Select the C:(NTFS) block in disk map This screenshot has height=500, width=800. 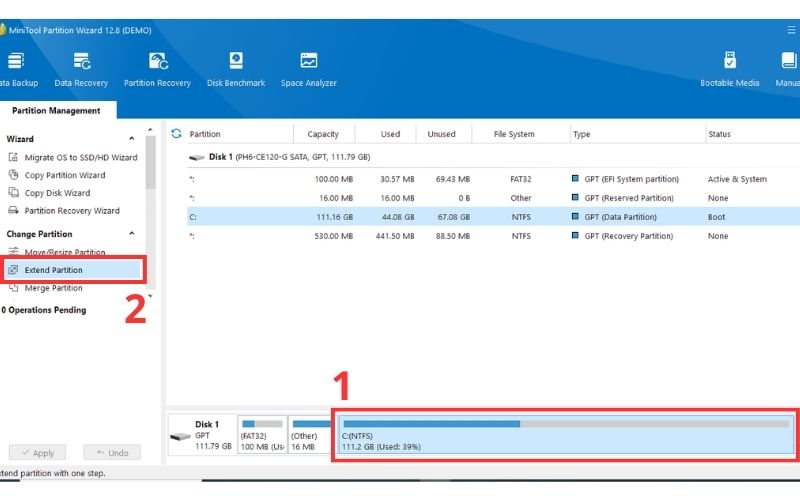click(x=566, y=435)
